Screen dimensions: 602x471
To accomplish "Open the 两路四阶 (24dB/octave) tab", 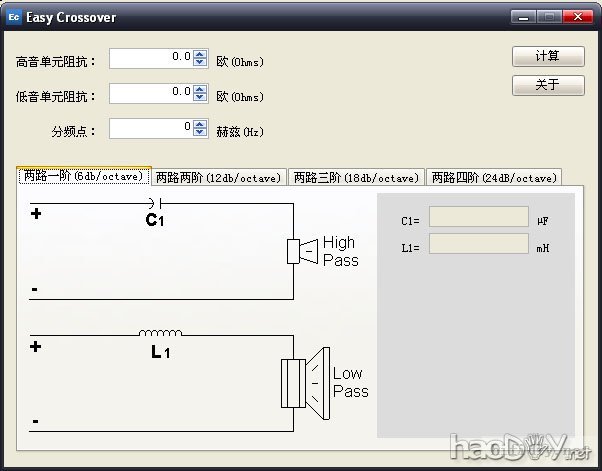I will 493,178.
